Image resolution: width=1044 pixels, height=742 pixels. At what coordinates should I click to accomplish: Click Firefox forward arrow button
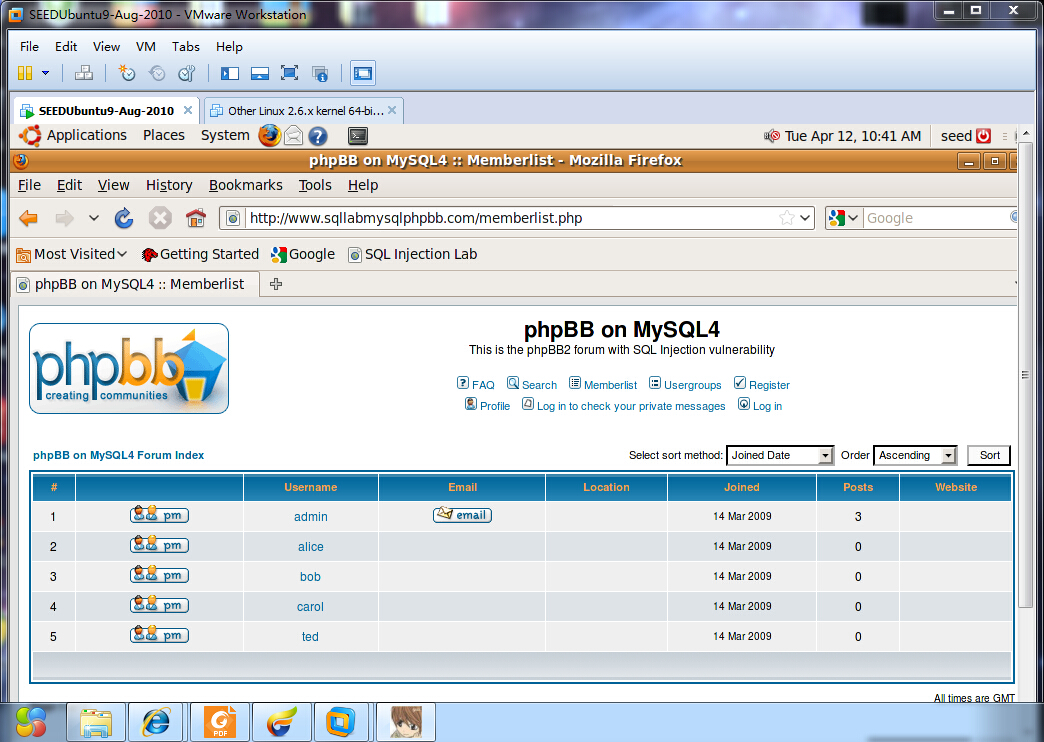pos(65,218)
